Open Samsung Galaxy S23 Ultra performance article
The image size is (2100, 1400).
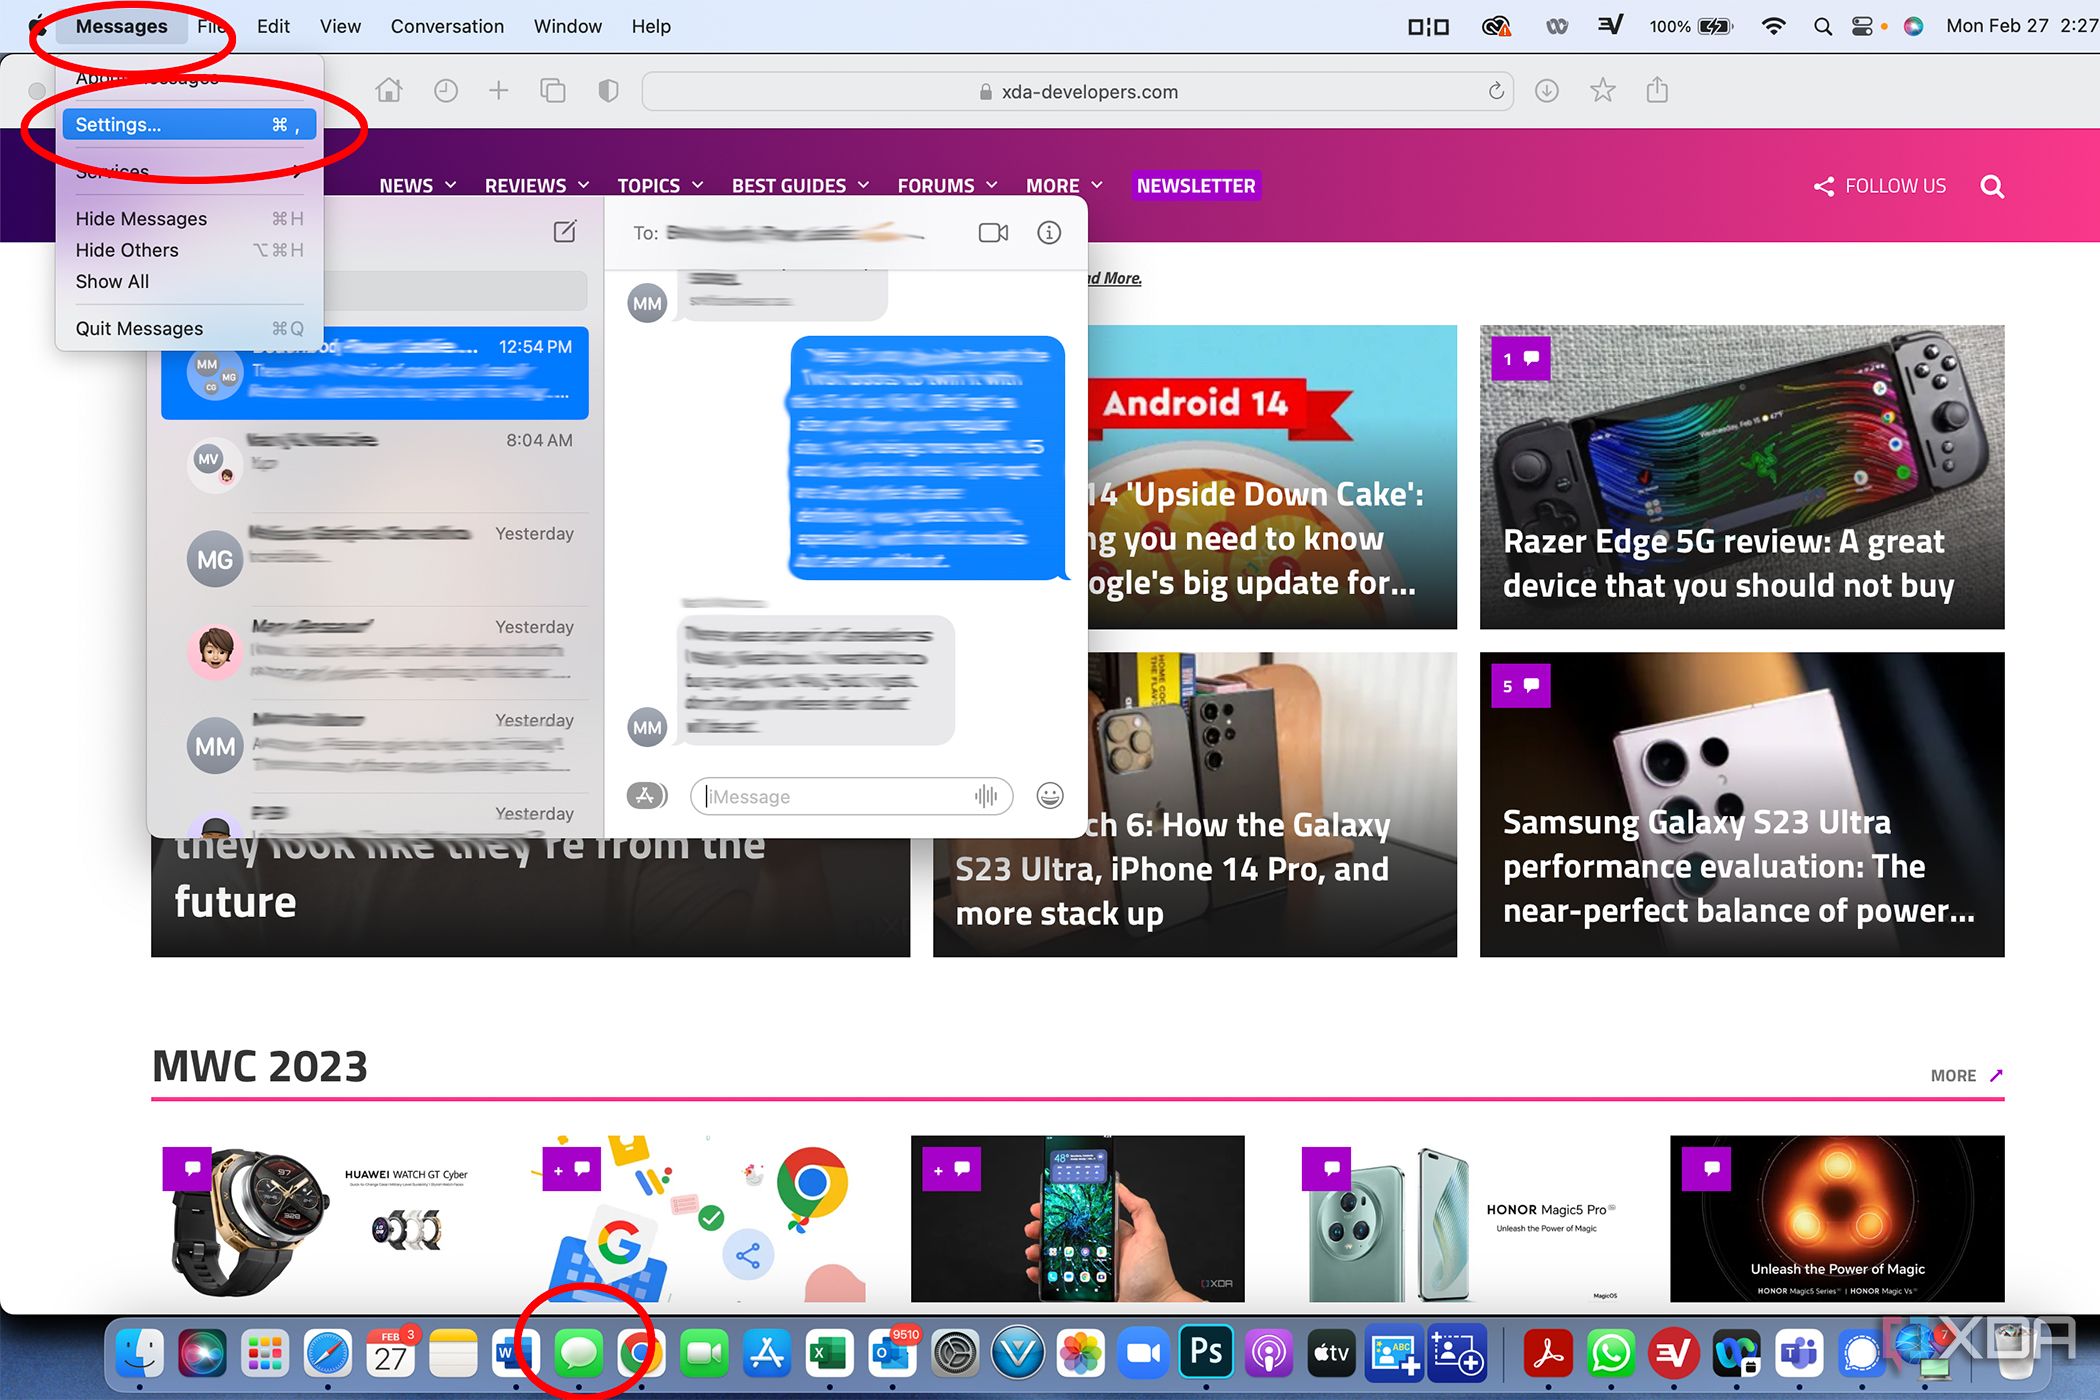[x=1742, y=805]
